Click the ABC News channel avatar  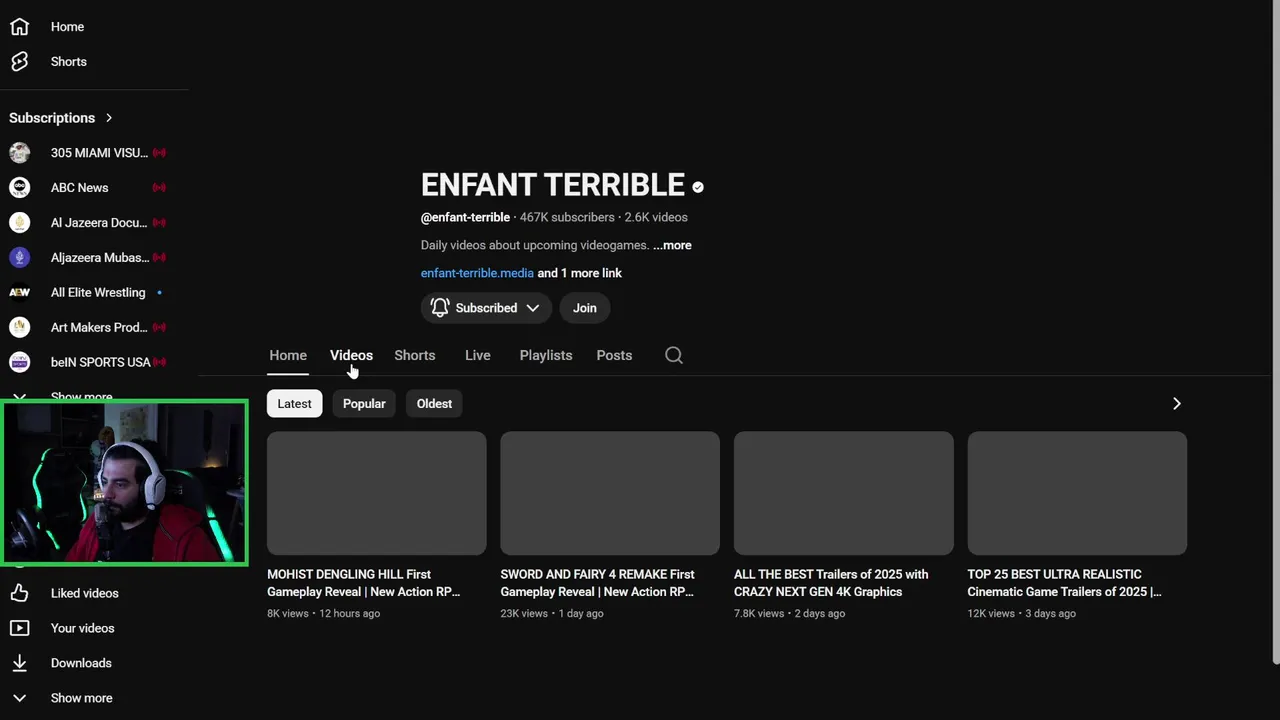point(19,188)
